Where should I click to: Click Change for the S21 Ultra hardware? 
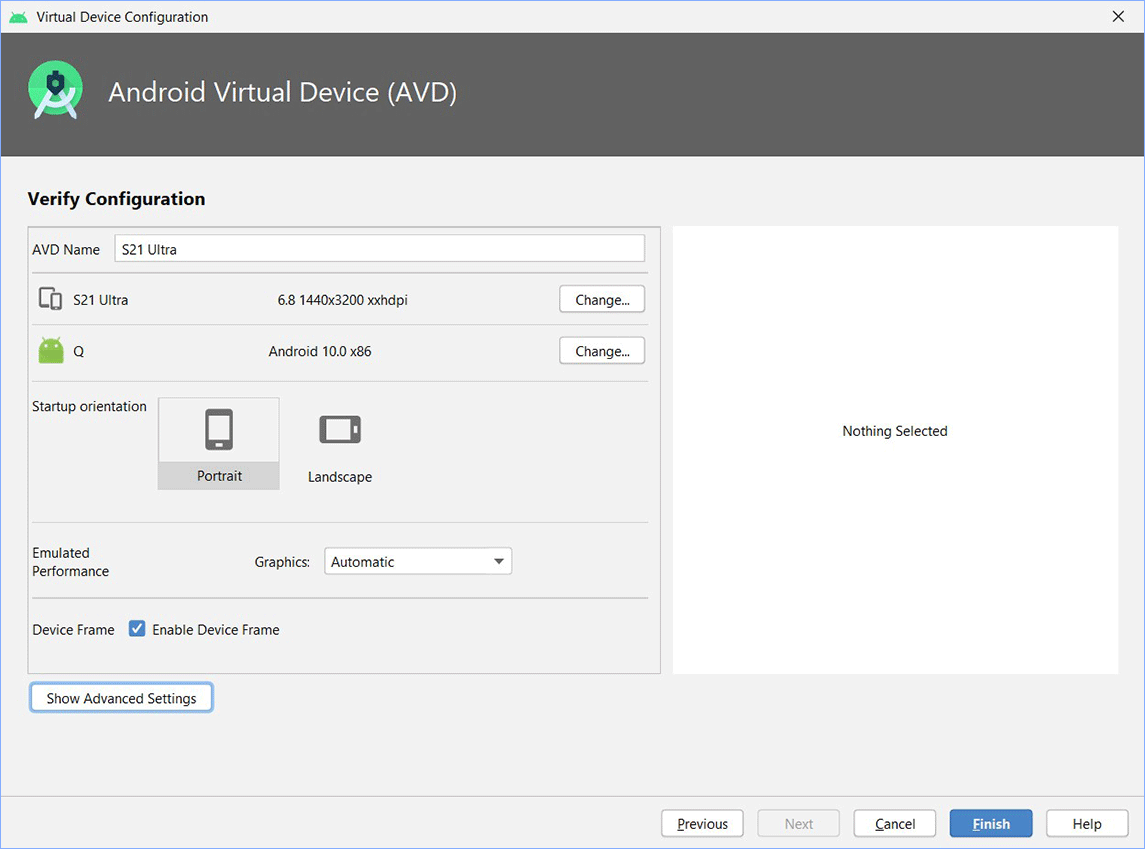pos(602,299)
